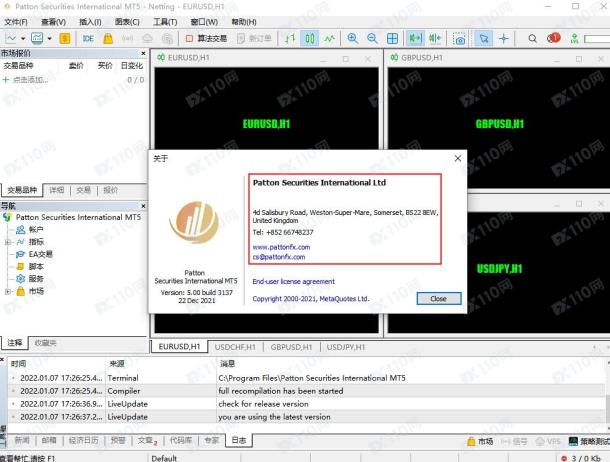
Task: Click the search magnifier icon in toolbar
Action: pyautogui.click(x=533, y=38)
